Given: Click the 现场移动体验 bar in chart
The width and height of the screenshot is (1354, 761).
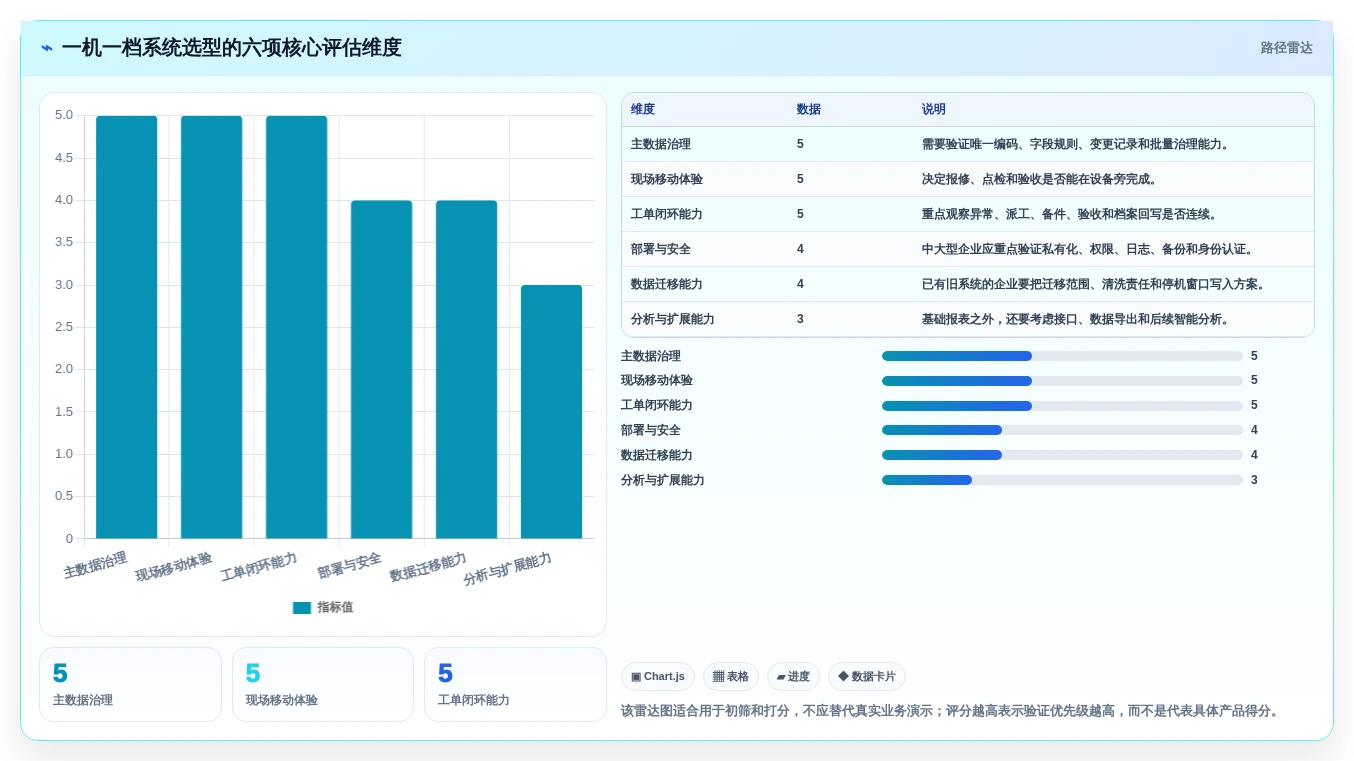Looking at the screenshot, I should (212, 327).
